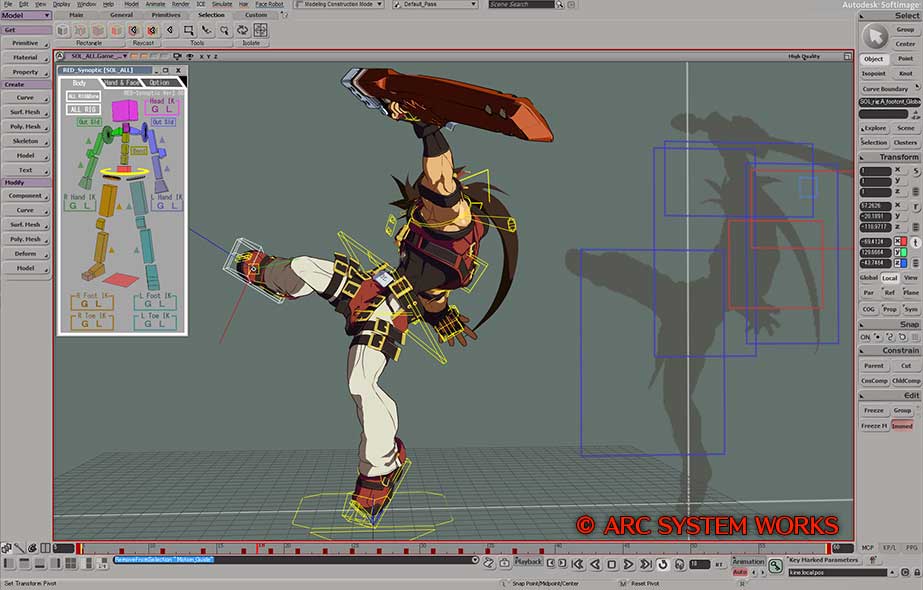Click the Parent constrain button
The height and width of the screenshot is (590, 923).
point(874,366)
